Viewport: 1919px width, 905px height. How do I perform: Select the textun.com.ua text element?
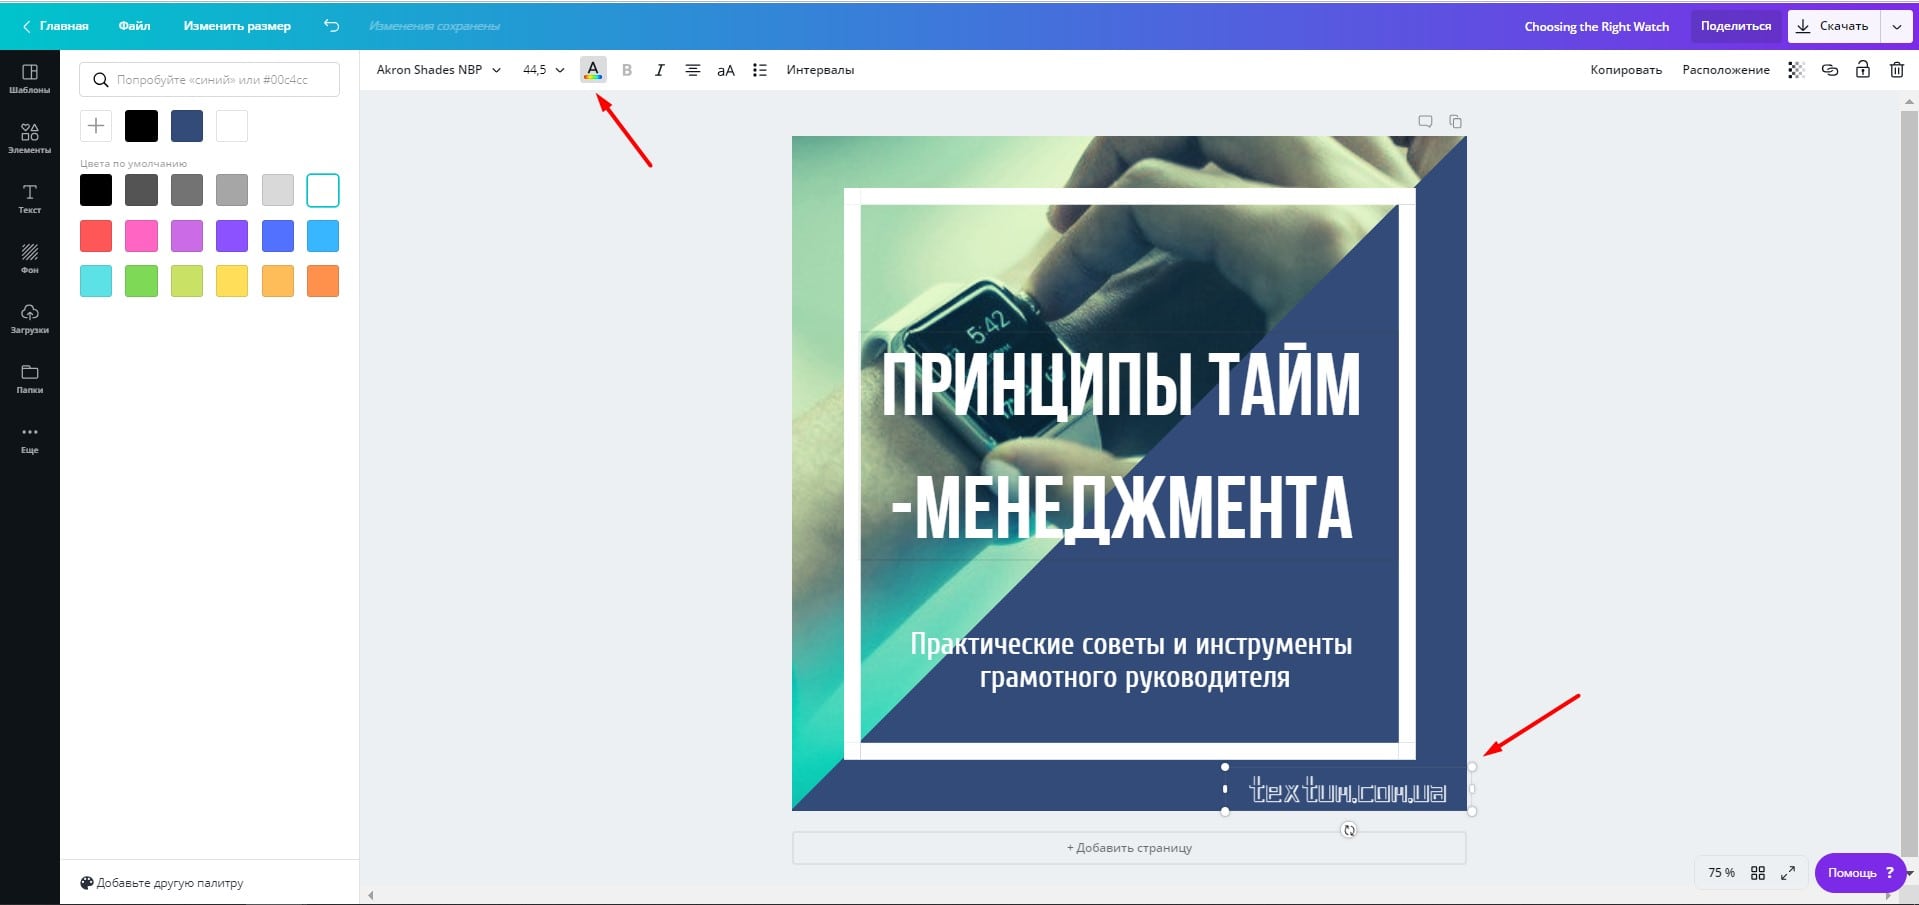click(1348, 791)
